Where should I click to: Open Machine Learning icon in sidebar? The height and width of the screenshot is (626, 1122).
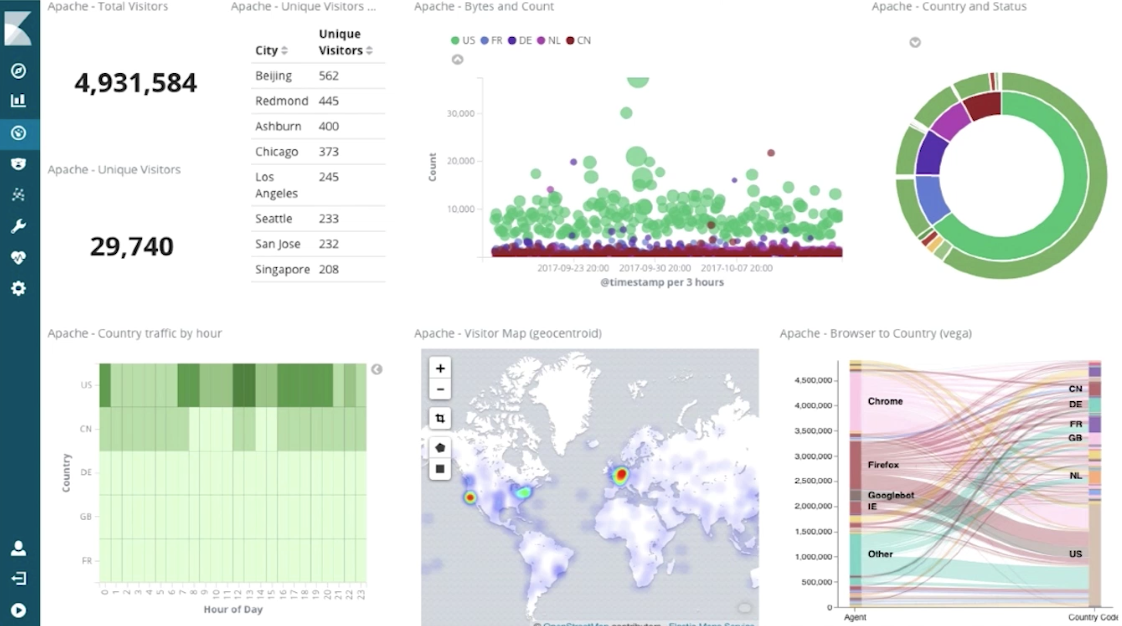pos(19,195)
